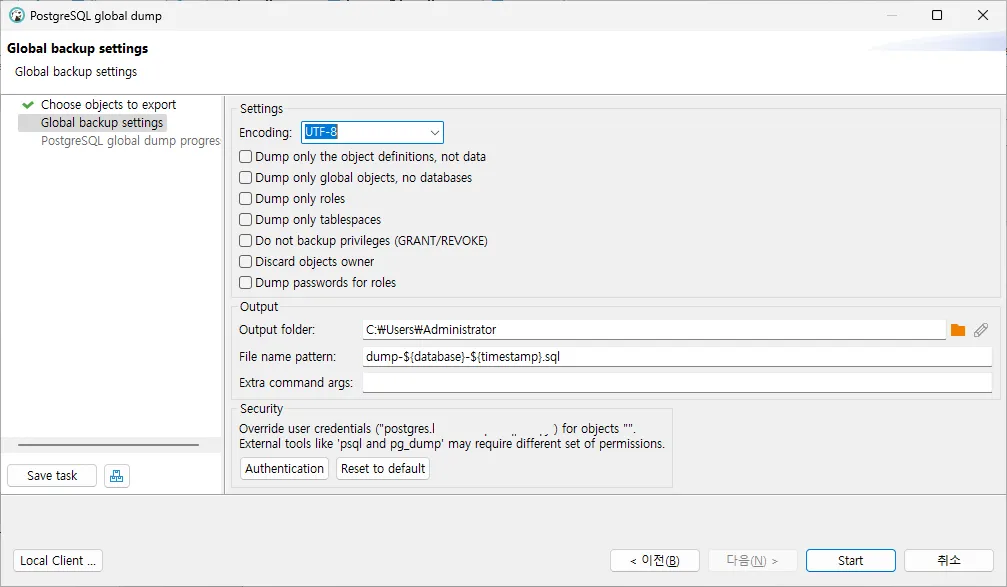Image resolution: width=1007 pixels, height=587 pixels.
Task: Click the Authentication button
Action: pos(284,468)
